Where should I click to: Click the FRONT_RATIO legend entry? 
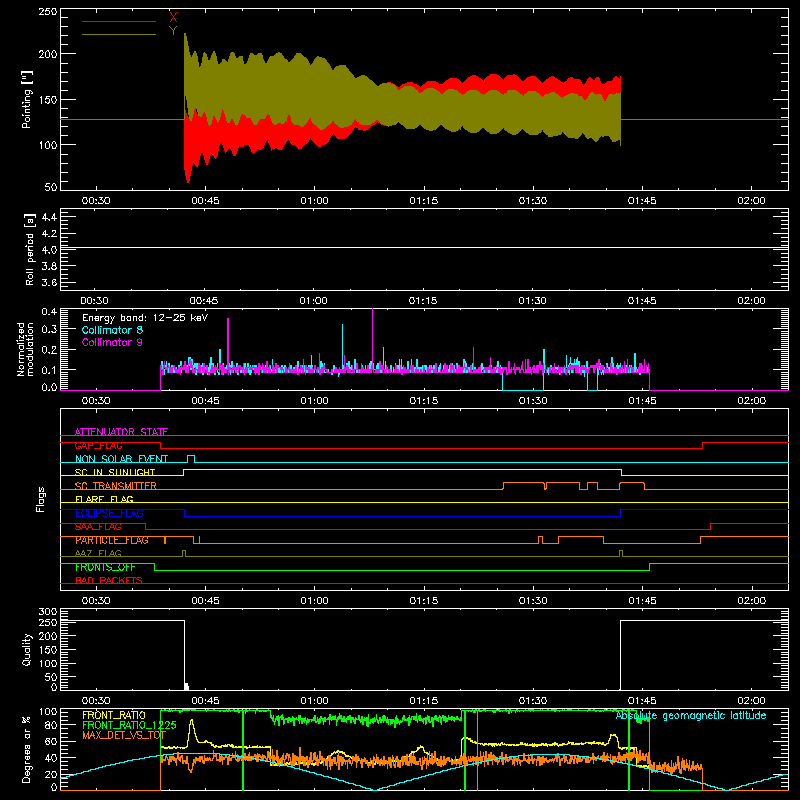114,715
